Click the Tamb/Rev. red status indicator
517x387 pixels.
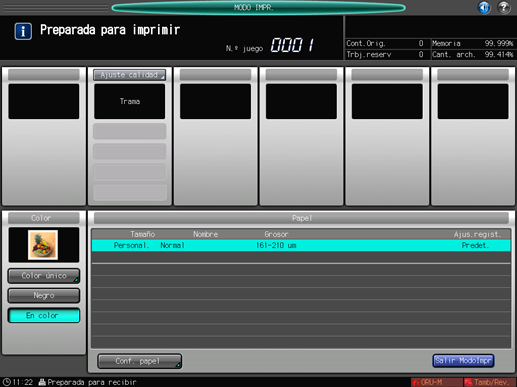(x=490, y=382)
